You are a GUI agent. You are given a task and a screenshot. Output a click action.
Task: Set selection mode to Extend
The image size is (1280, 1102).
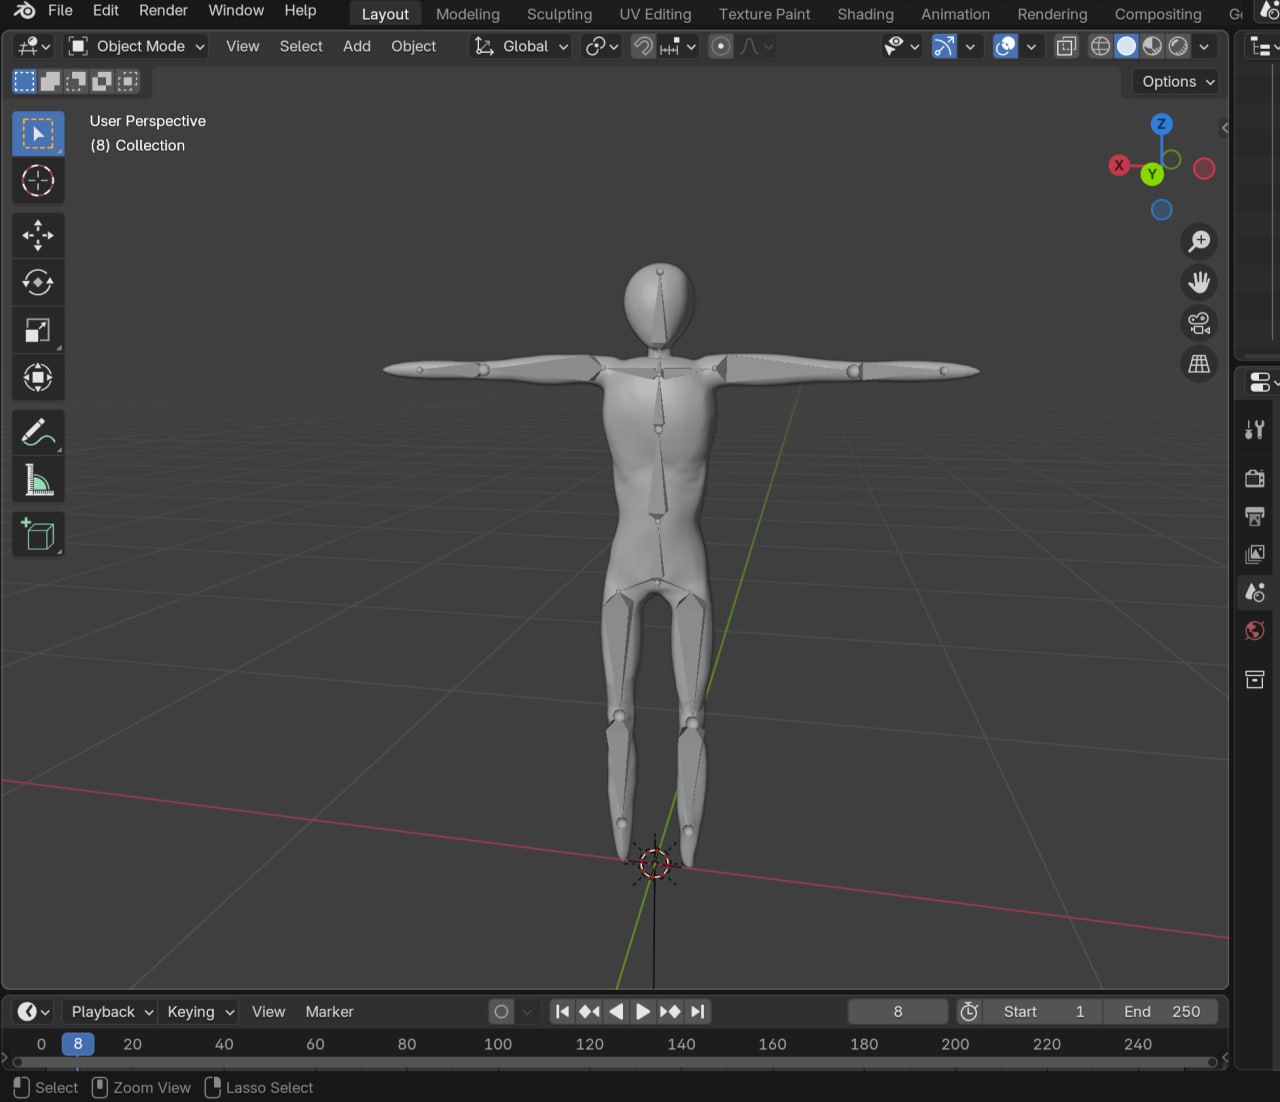point(50,81)
